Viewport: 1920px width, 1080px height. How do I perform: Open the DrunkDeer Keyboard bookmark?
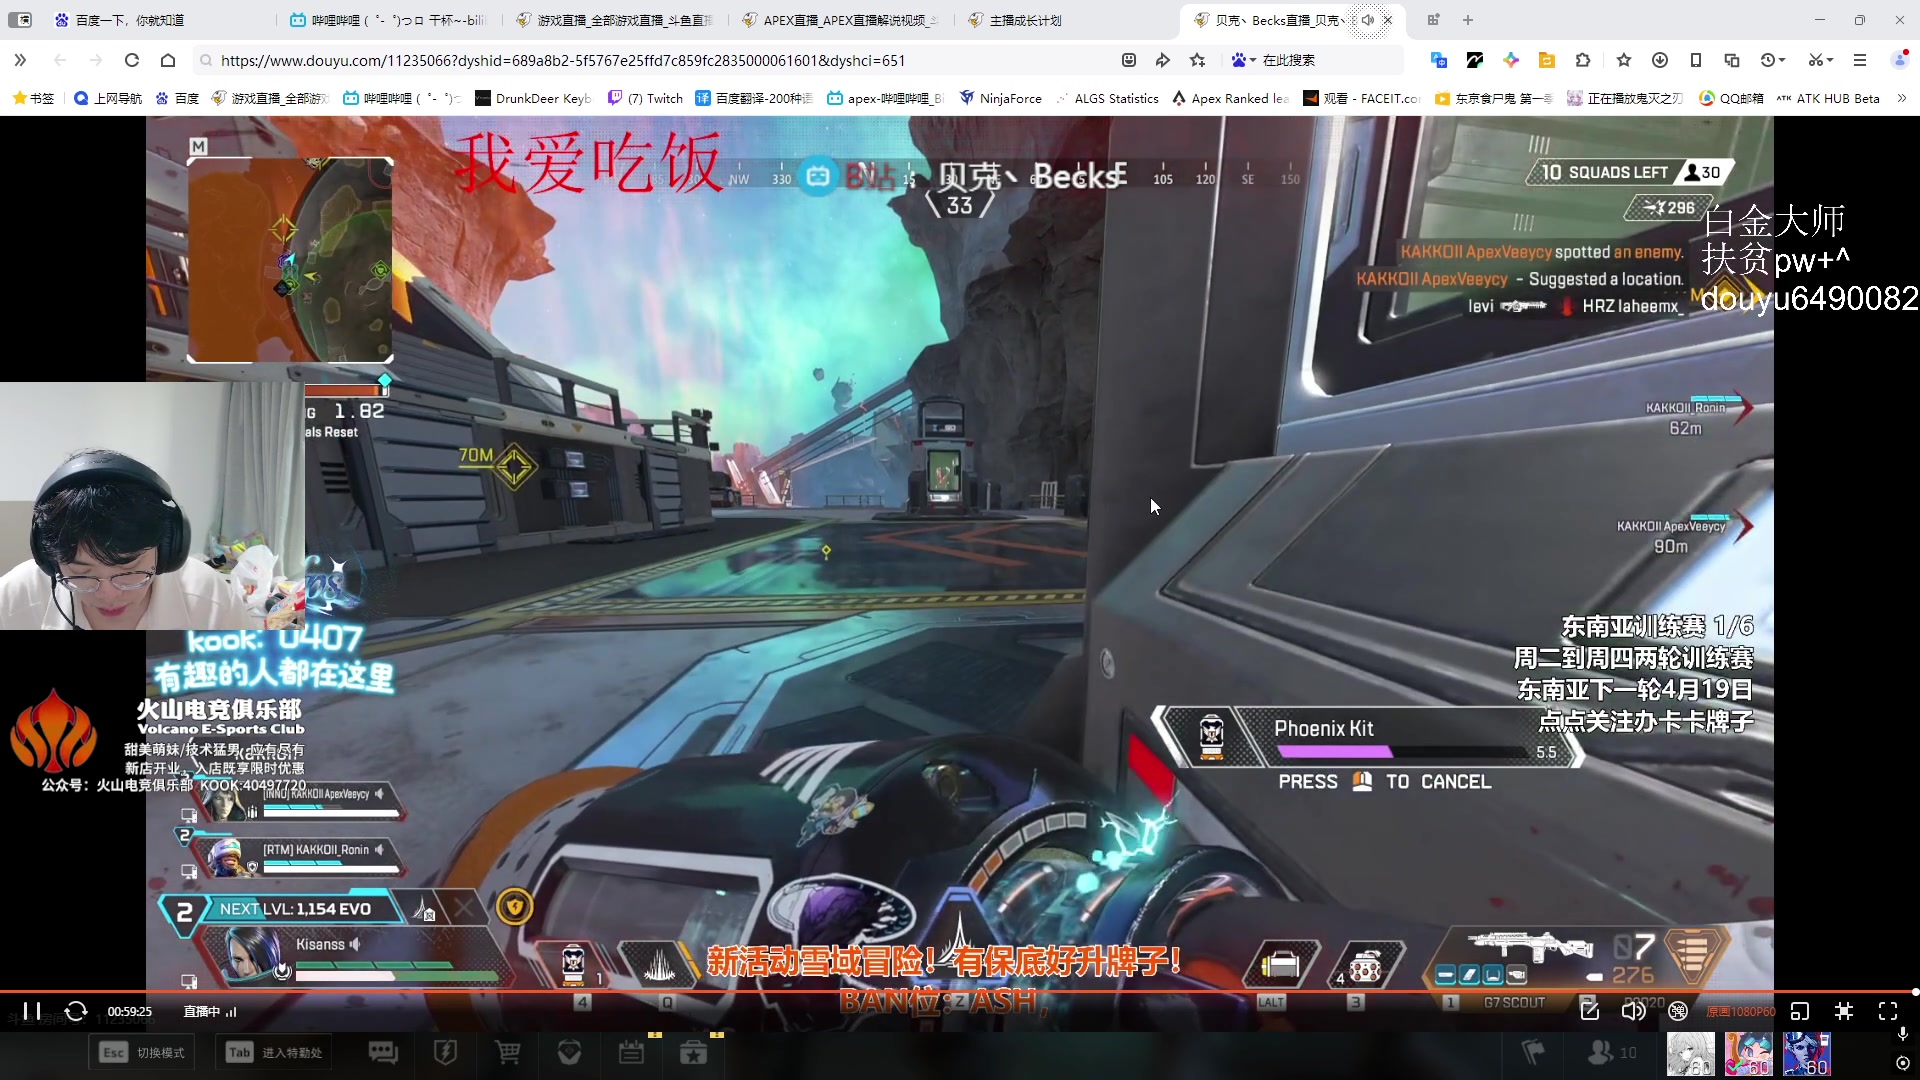click(x=533, y=98)
